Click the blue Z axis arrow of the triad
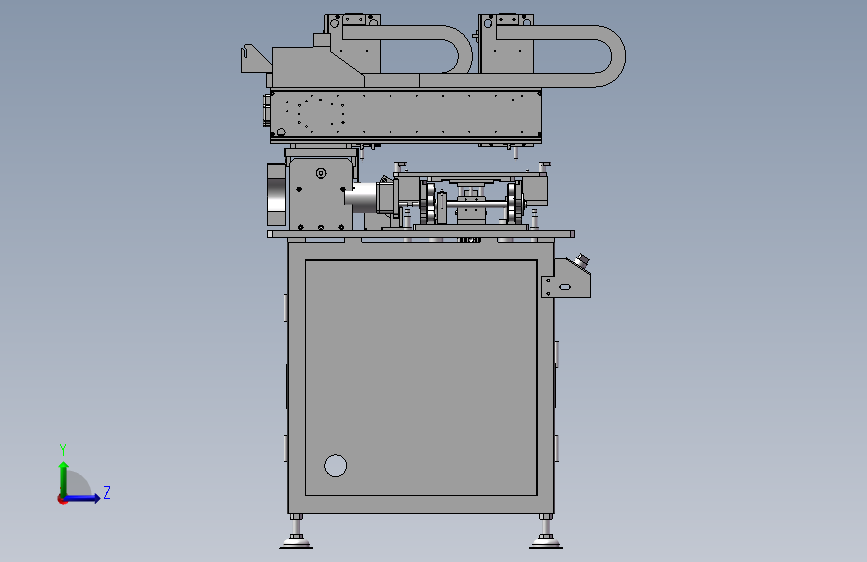Viewport: 867px width, 562px height. tap(83, 498)
